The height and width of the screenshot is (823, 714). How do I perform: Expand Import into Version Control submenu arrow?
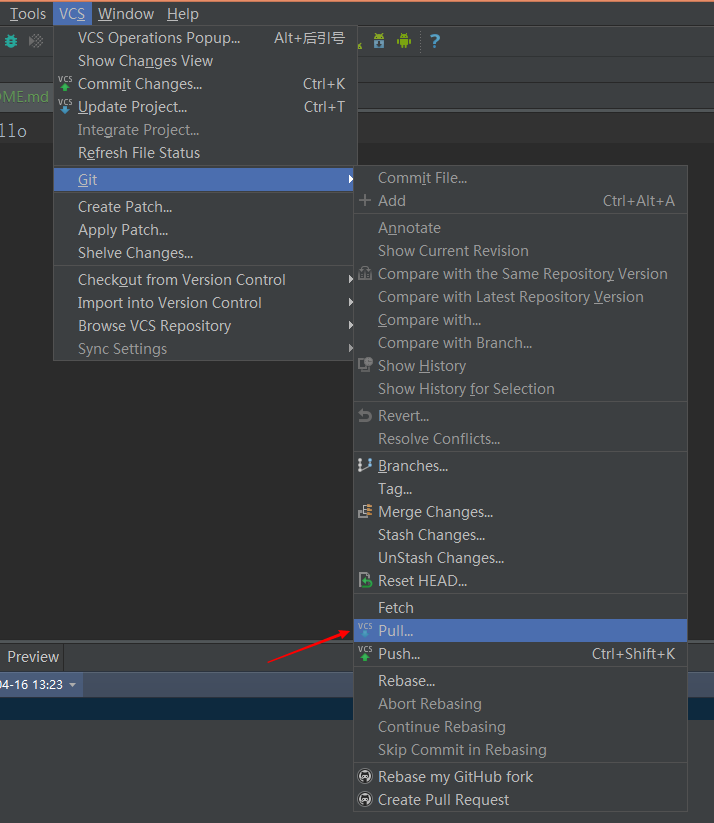[350, 303]
